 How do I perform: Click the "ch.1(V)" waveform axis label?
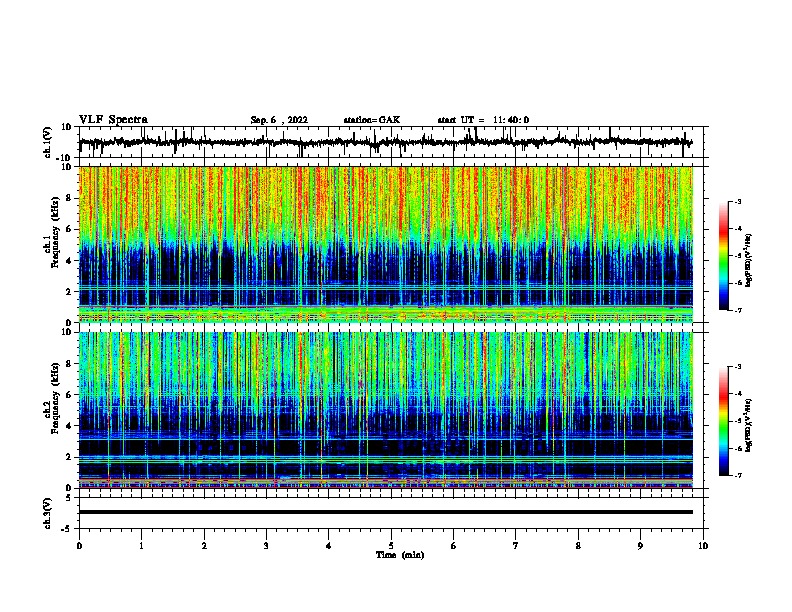pos(48,142)
